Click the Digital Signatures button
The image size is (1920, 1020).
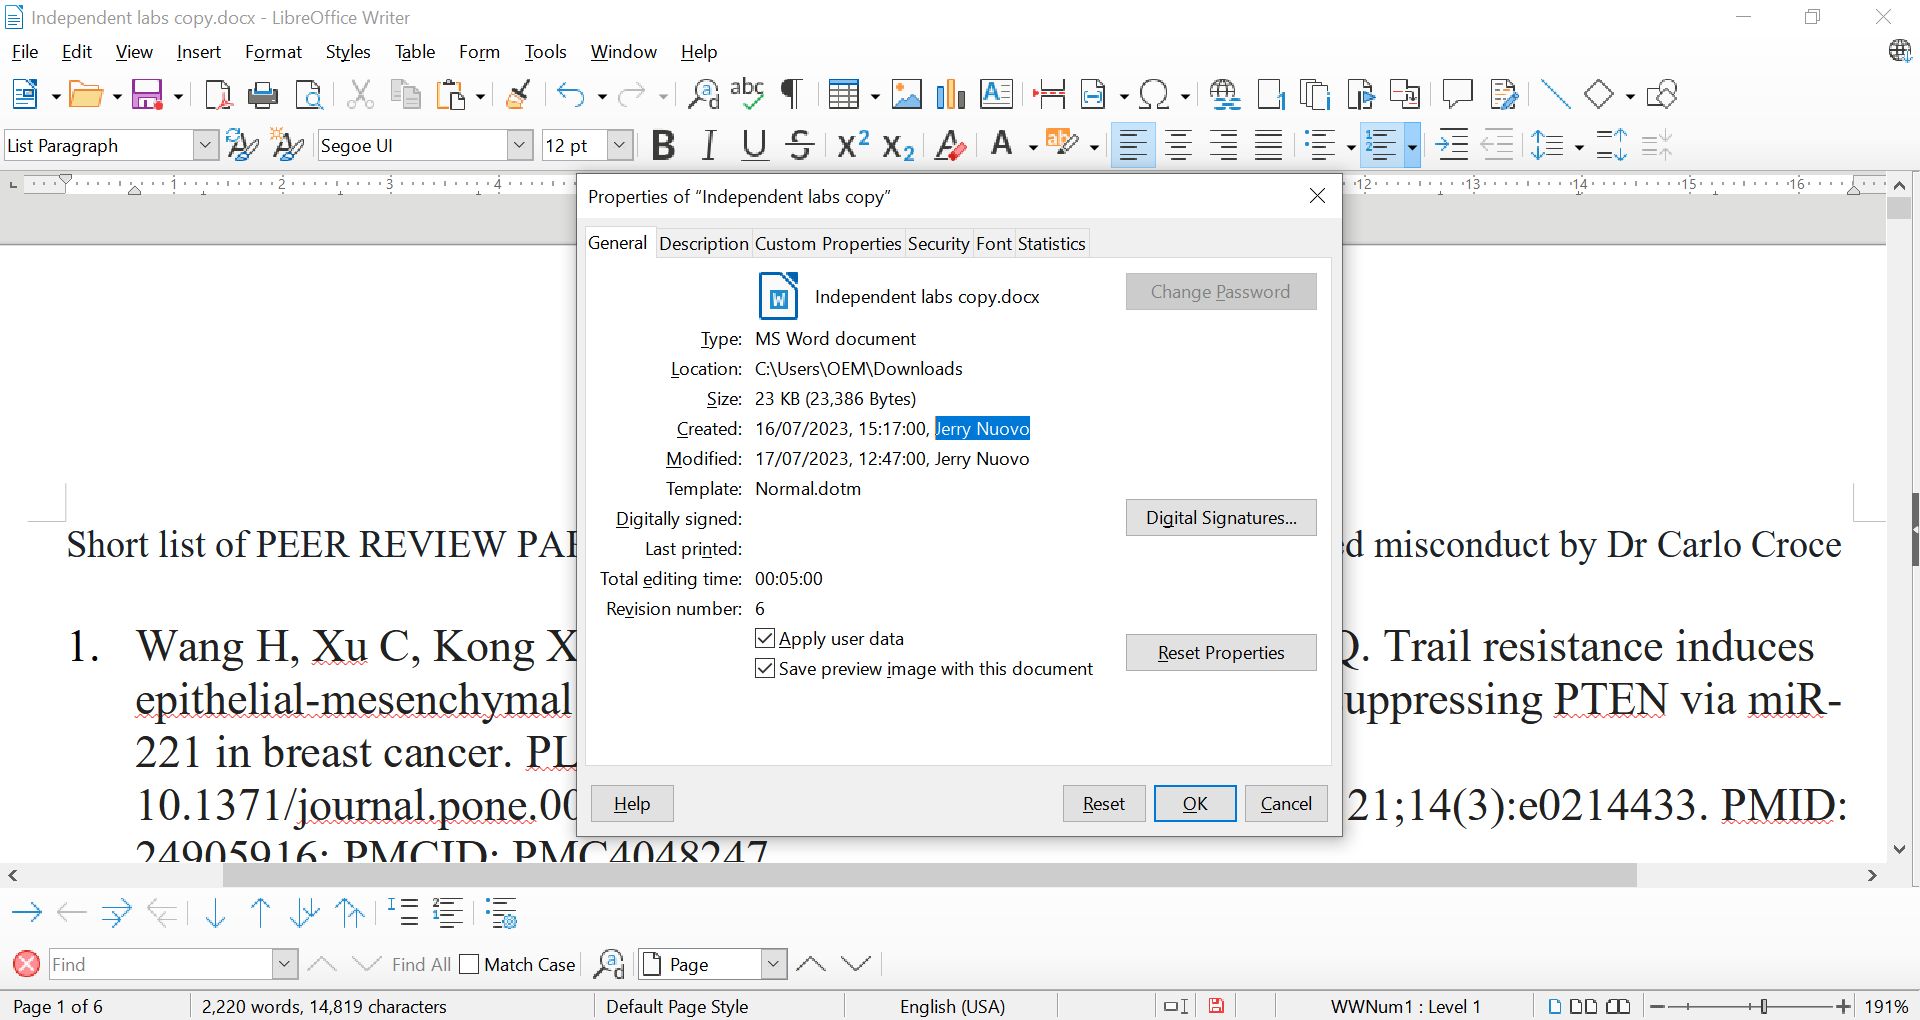pyautogui.click(x=1220, y=518)
